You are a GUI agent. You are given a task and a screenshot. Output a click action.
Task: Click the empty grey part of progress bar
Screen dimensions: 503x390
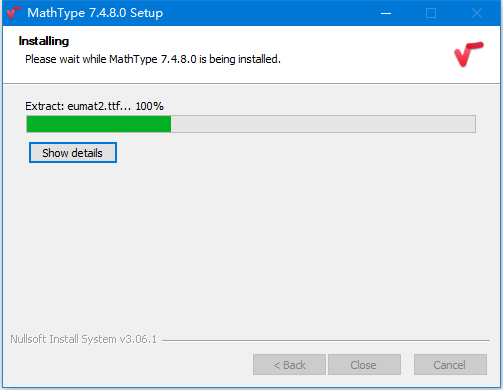coord(323,124)
